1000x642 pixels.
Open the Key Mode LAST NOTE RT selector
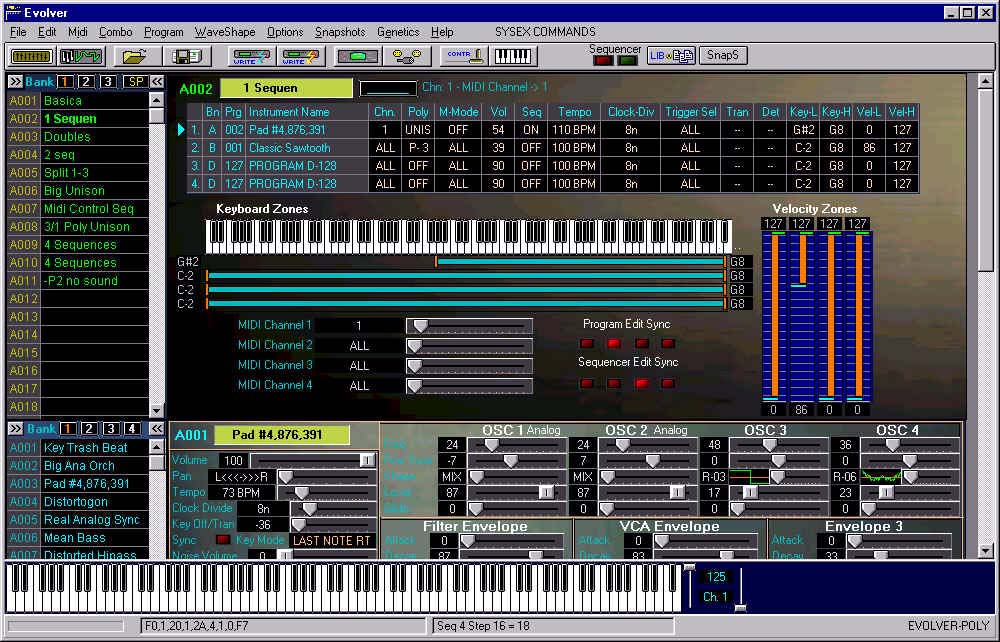[x=331, y=541]
